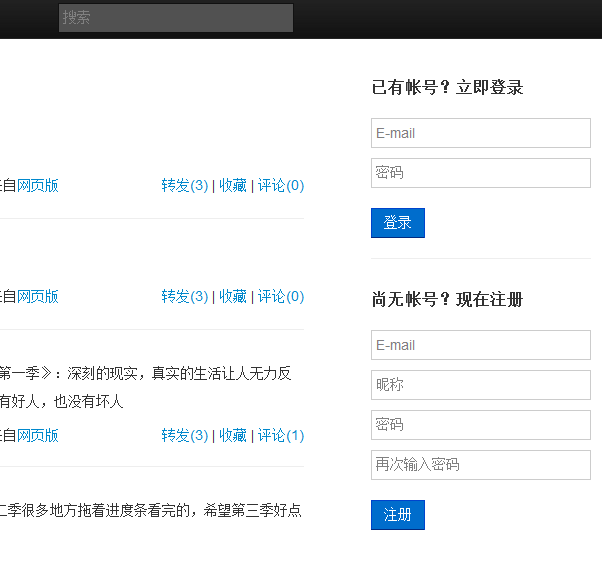Click 转发(3) on the 第一季 review post
This screenshot has width=602, height=564.
(x=184, y=435)
